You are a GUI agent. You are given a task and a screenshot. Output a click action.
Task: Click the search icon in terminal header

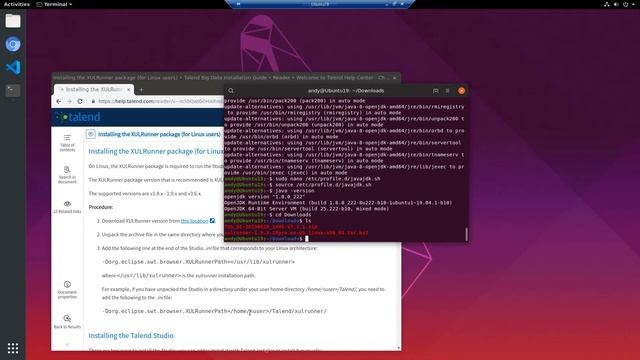(231, 91)
